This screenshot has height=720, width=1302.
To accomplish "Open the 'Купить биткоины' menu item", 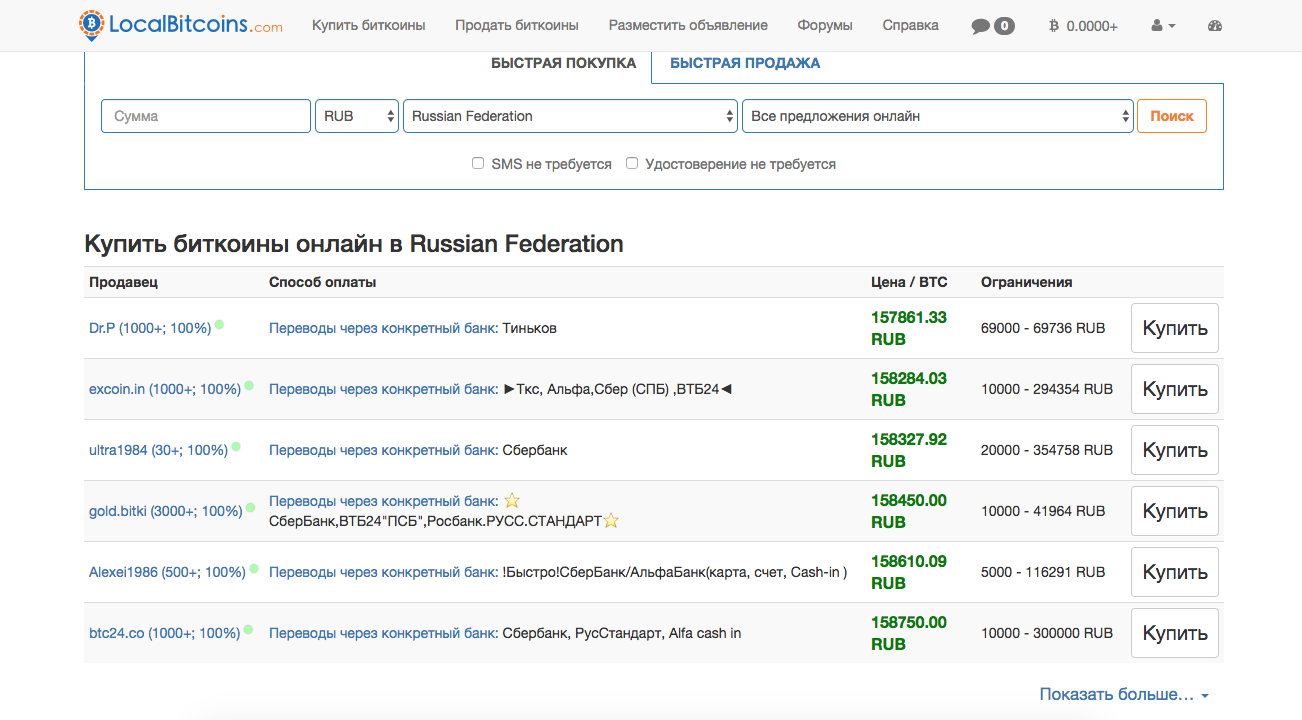I will (x=368, y=26).
